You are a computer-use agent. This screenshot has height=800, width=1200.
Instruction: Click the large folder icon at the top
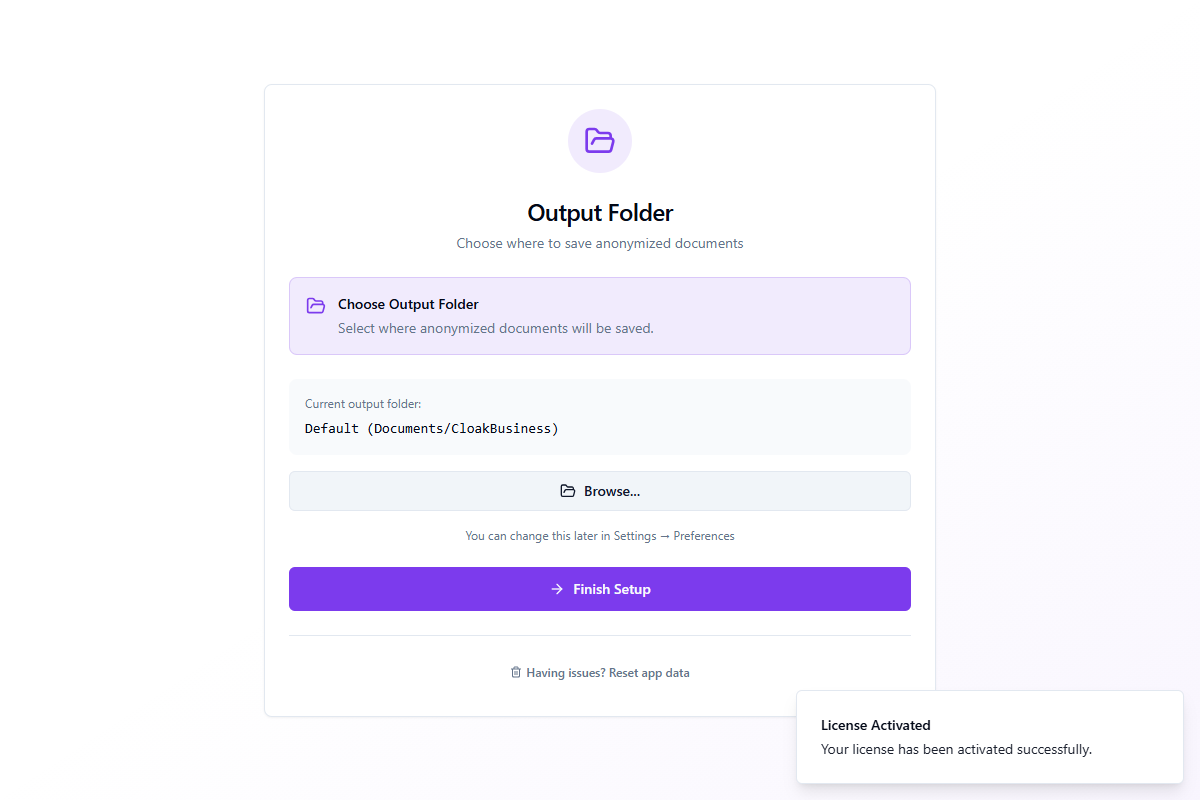point(600,141)
